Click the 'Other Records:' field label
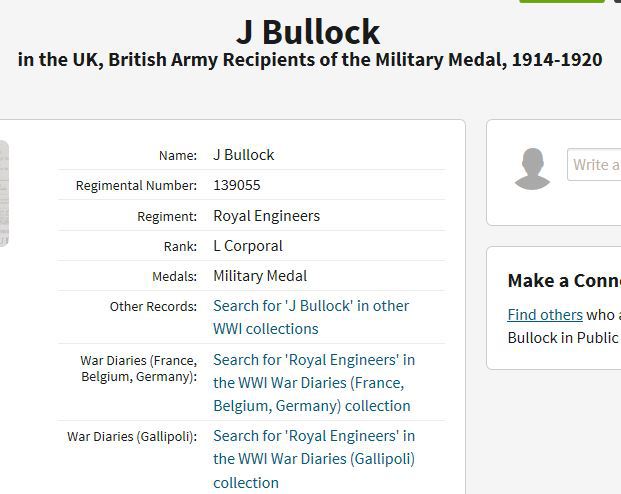 tap(153, 307)
